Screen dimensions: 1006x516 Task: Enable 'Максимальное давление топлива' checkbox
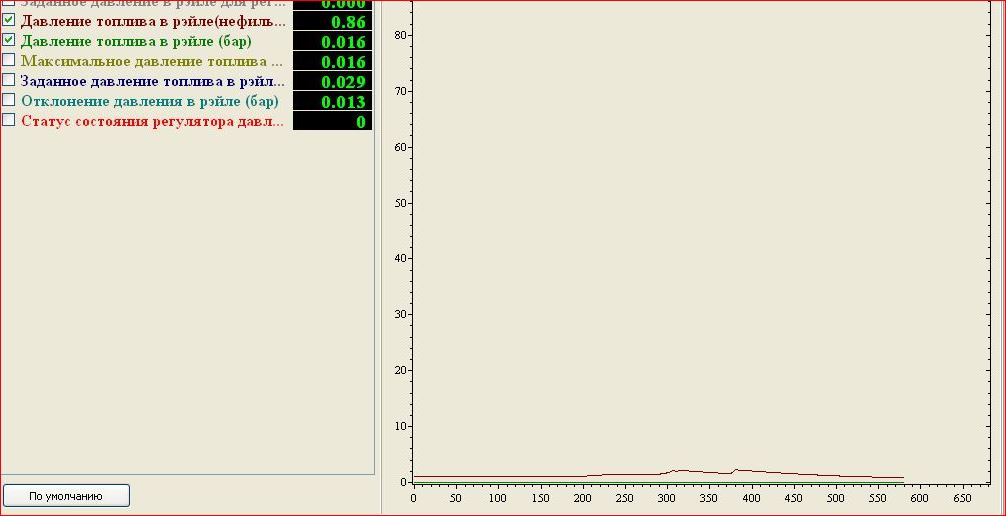[x=8, y=60]
